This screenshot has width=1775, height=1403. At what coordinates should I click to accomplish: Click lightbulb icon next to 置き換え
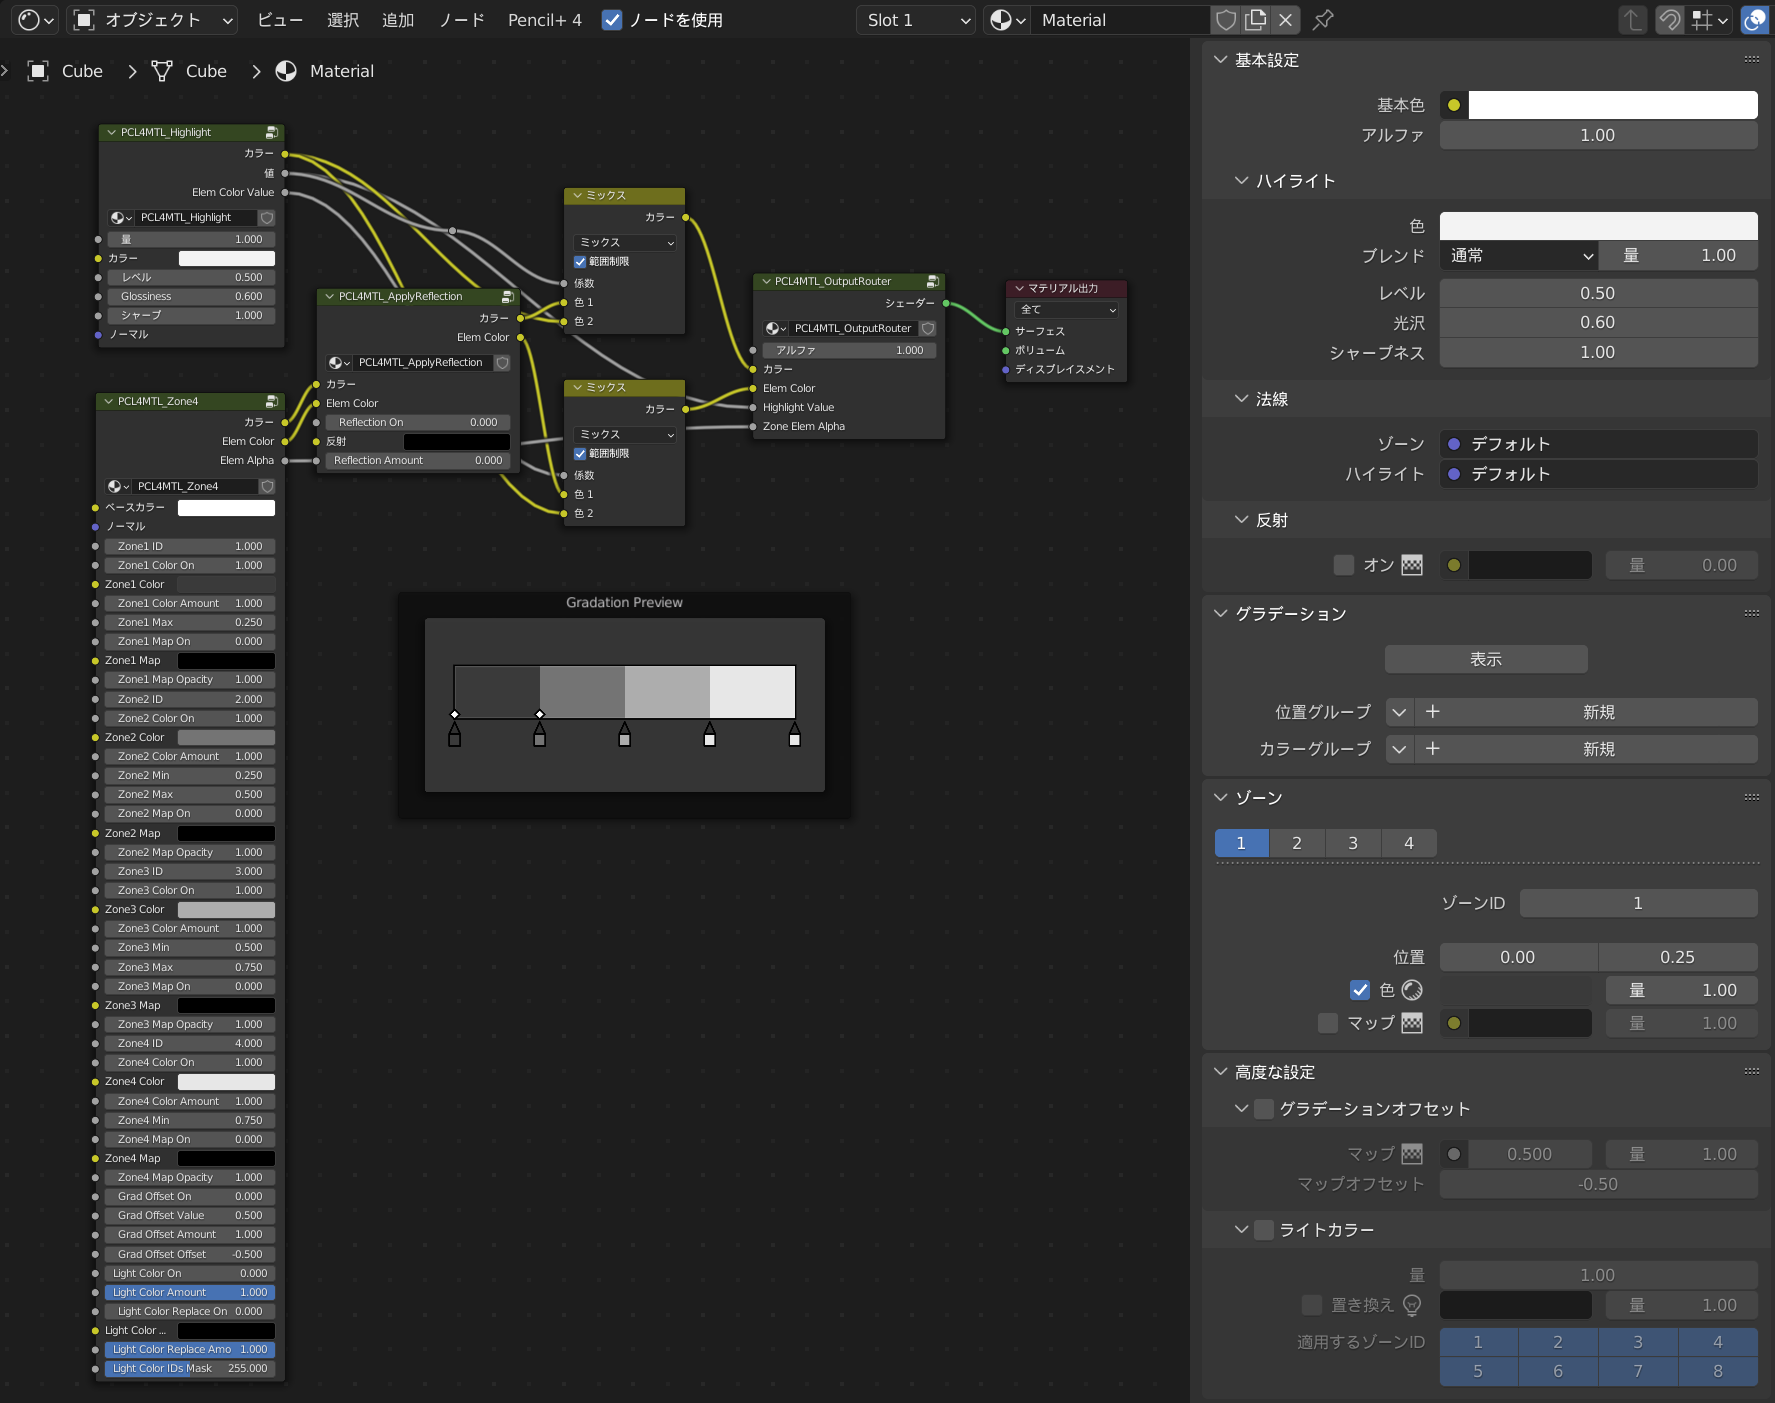(1412, 1305)
